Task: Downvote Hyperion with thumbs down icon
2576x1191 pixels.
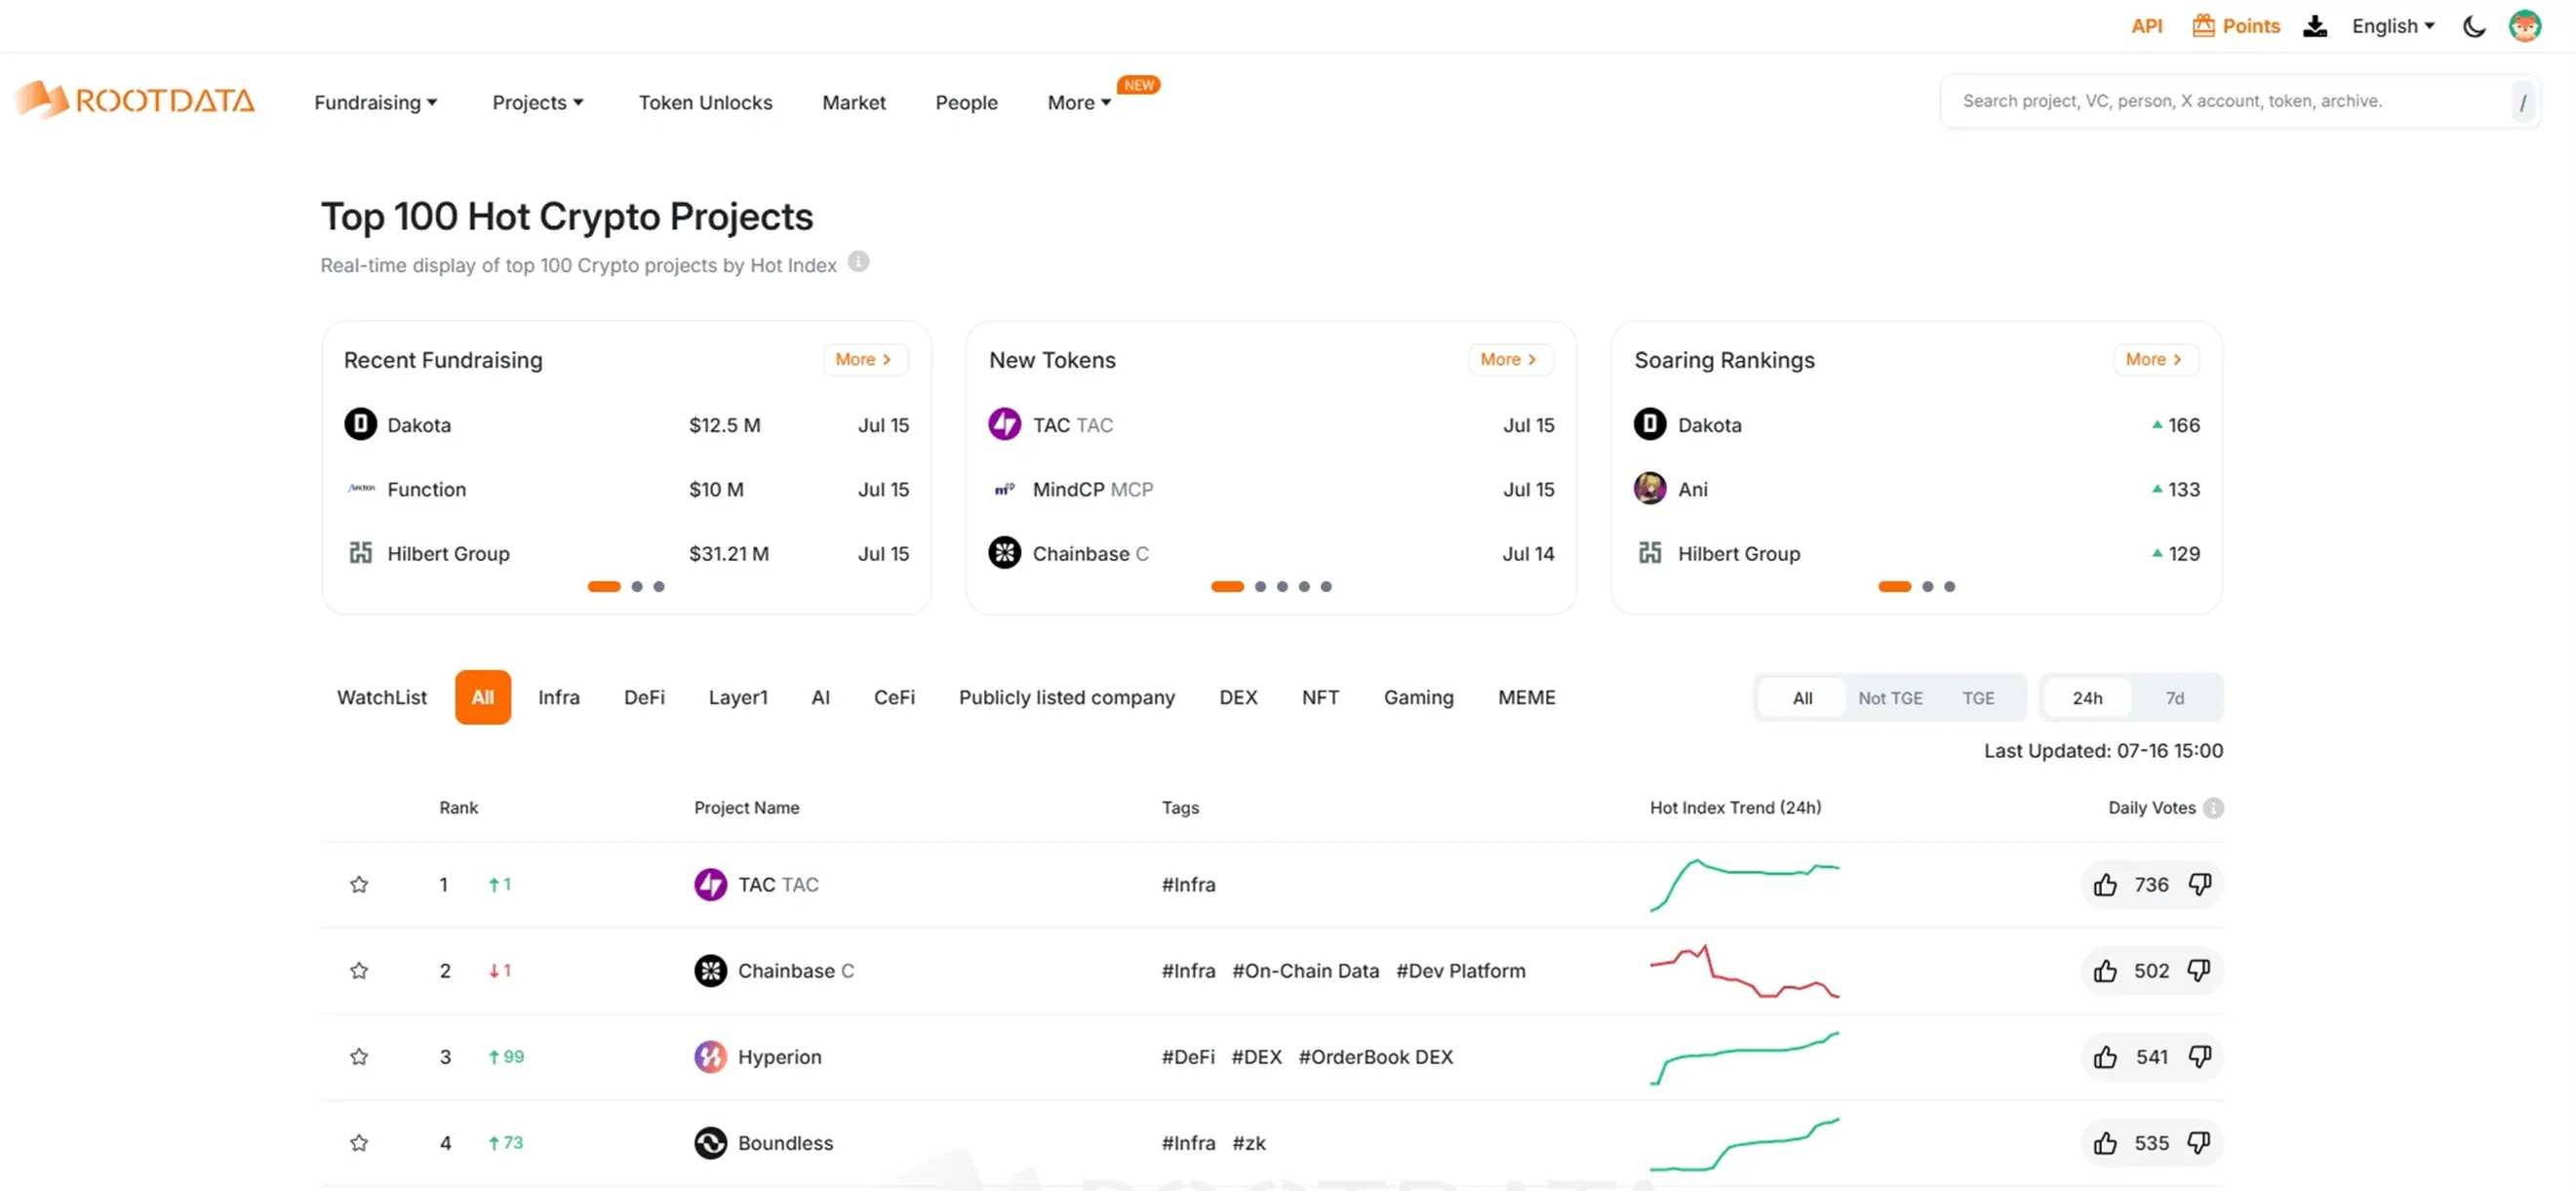Action: point(2199,1056)
